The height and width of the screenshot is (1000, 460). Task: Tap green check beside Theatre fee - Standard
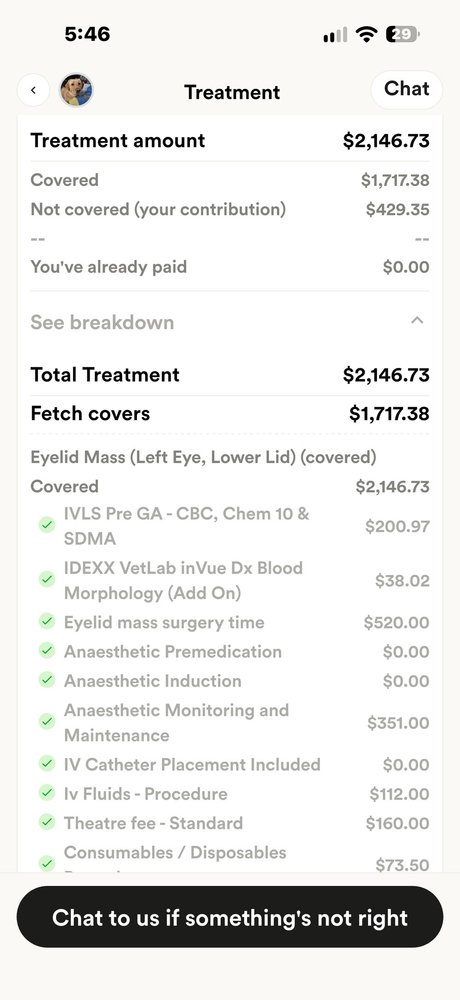(x=47, y=822)
